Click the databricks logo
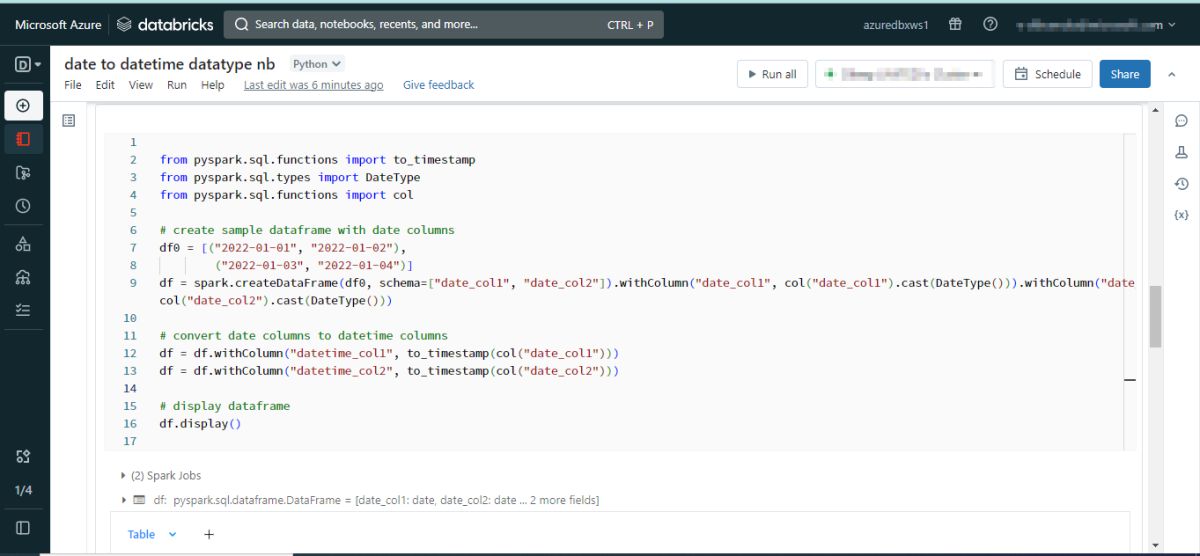1200x556 pixels. (164, 24)
